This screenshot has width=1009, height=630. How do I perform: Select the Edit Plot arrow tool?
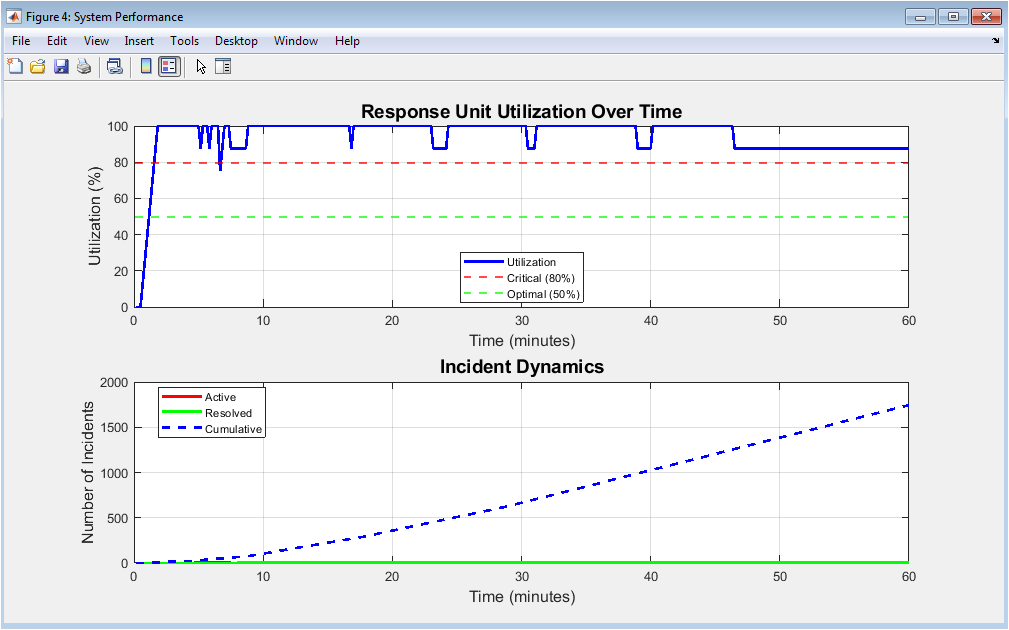pos(201,67)
